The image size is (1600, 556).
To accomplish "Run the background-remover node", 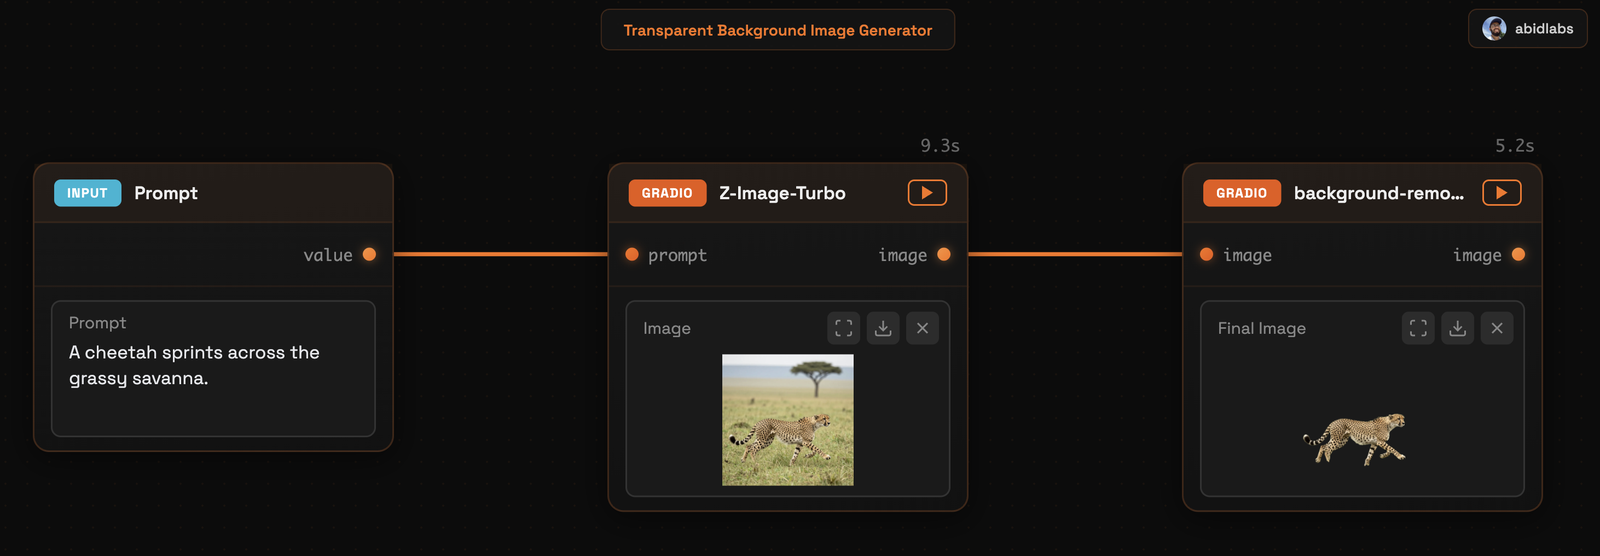I will pos(1502,193).
